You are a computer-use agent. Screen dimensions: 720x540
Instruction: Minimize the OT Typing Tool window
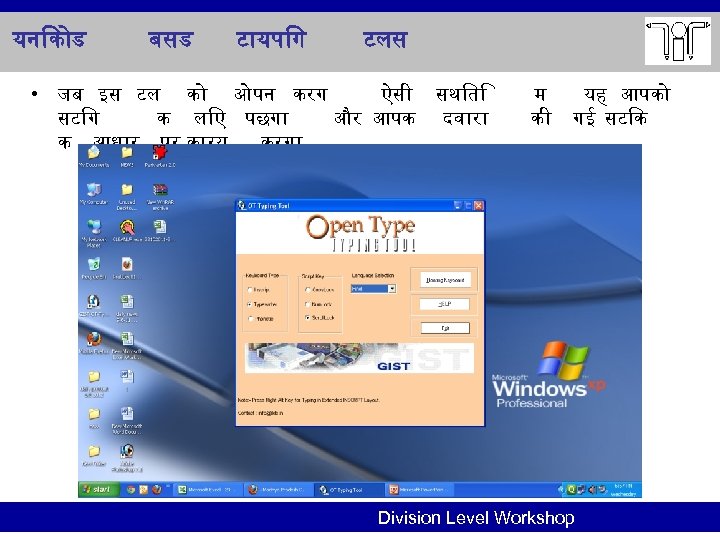(457, 206)
